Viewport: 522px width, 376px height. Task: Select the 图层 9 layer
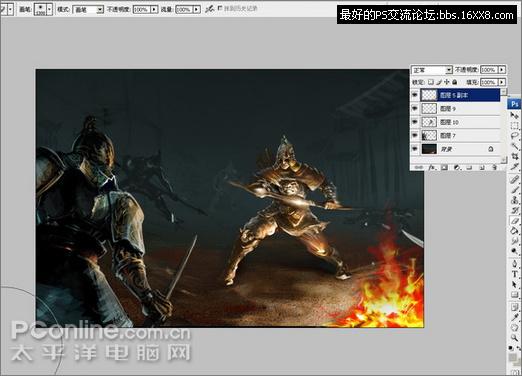point(460,109)
